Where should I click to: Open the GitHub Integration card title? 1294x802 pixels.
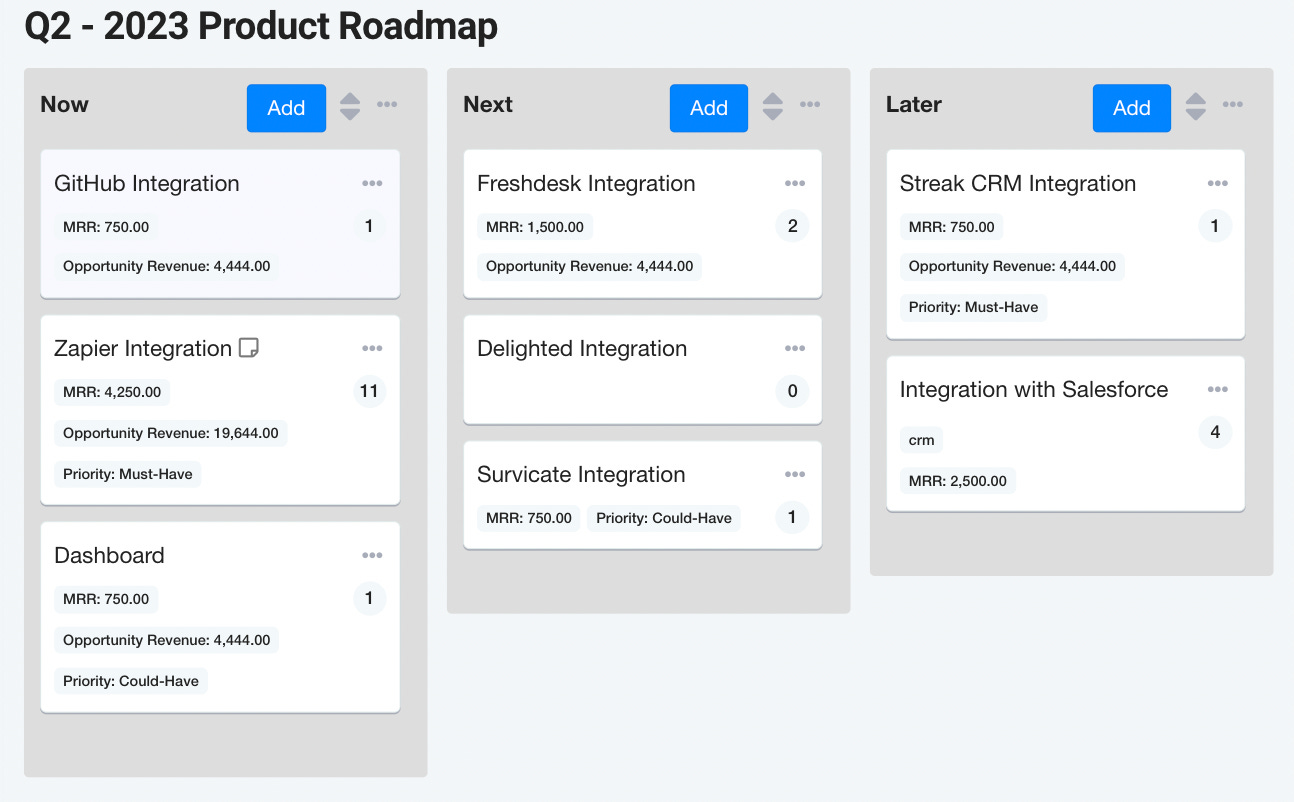[x=147, y=183]
